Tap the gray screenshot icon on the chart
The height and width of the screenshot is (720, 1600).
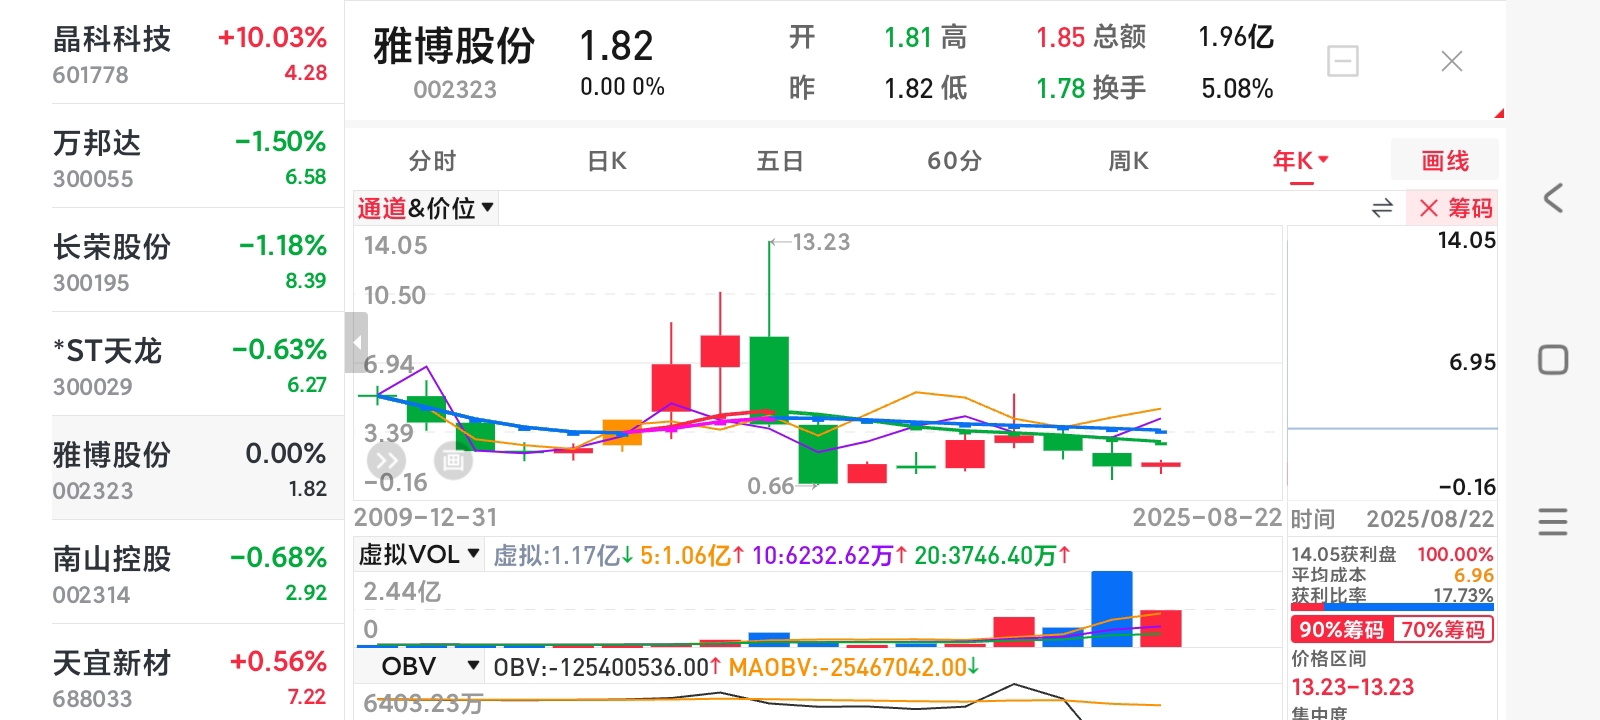[452, 461]
